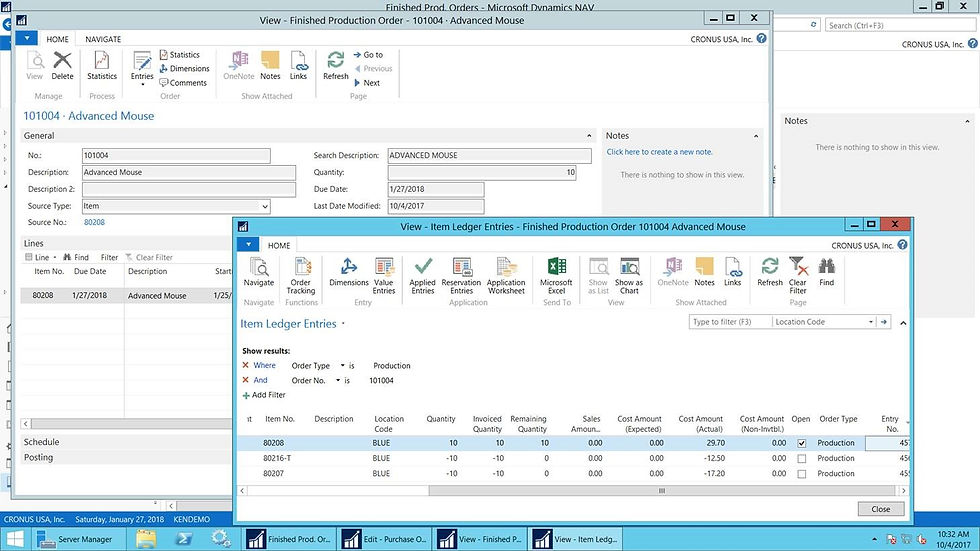Click Navigate in the Item Ledger Entries ribbon
Image resolution: width=980 pixels, height=551 pixels.
pyautogui.click(x=259, y=272)
